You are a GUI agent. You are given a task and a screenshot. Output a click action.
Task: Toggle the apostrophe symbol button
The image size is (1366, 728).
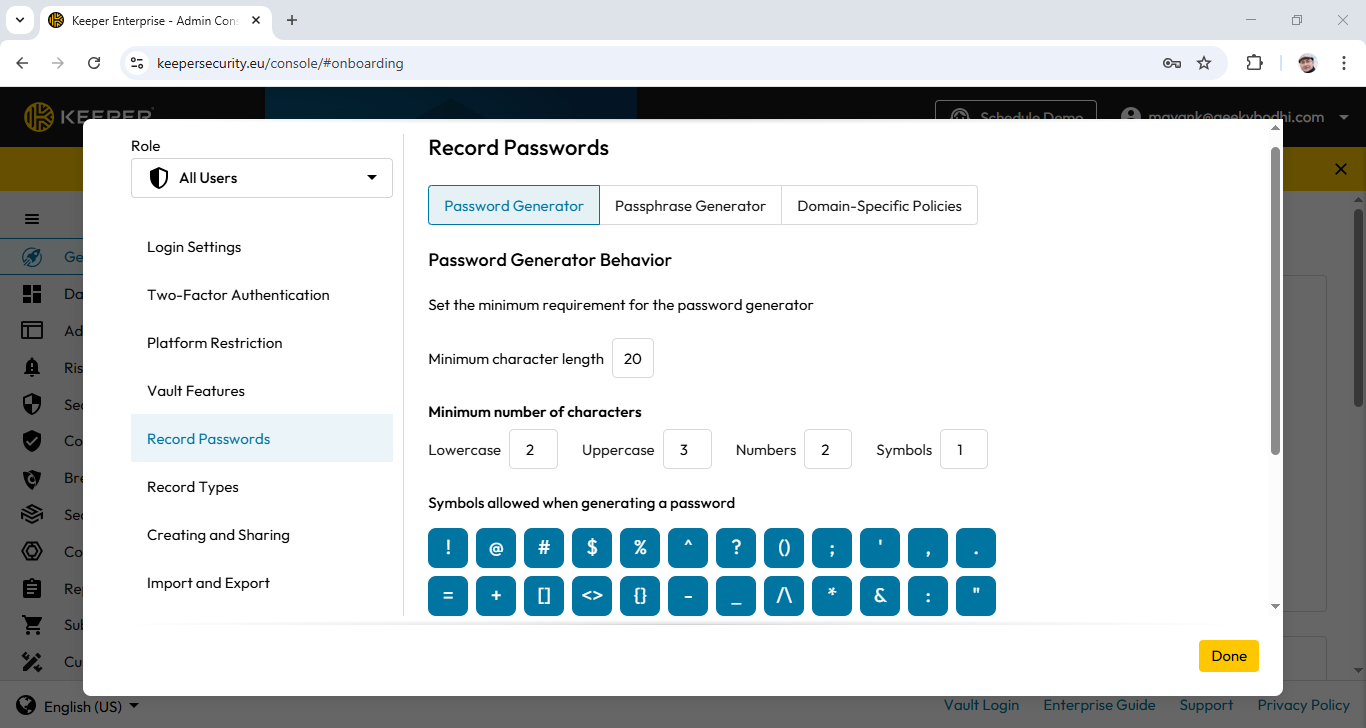[880, 548]
